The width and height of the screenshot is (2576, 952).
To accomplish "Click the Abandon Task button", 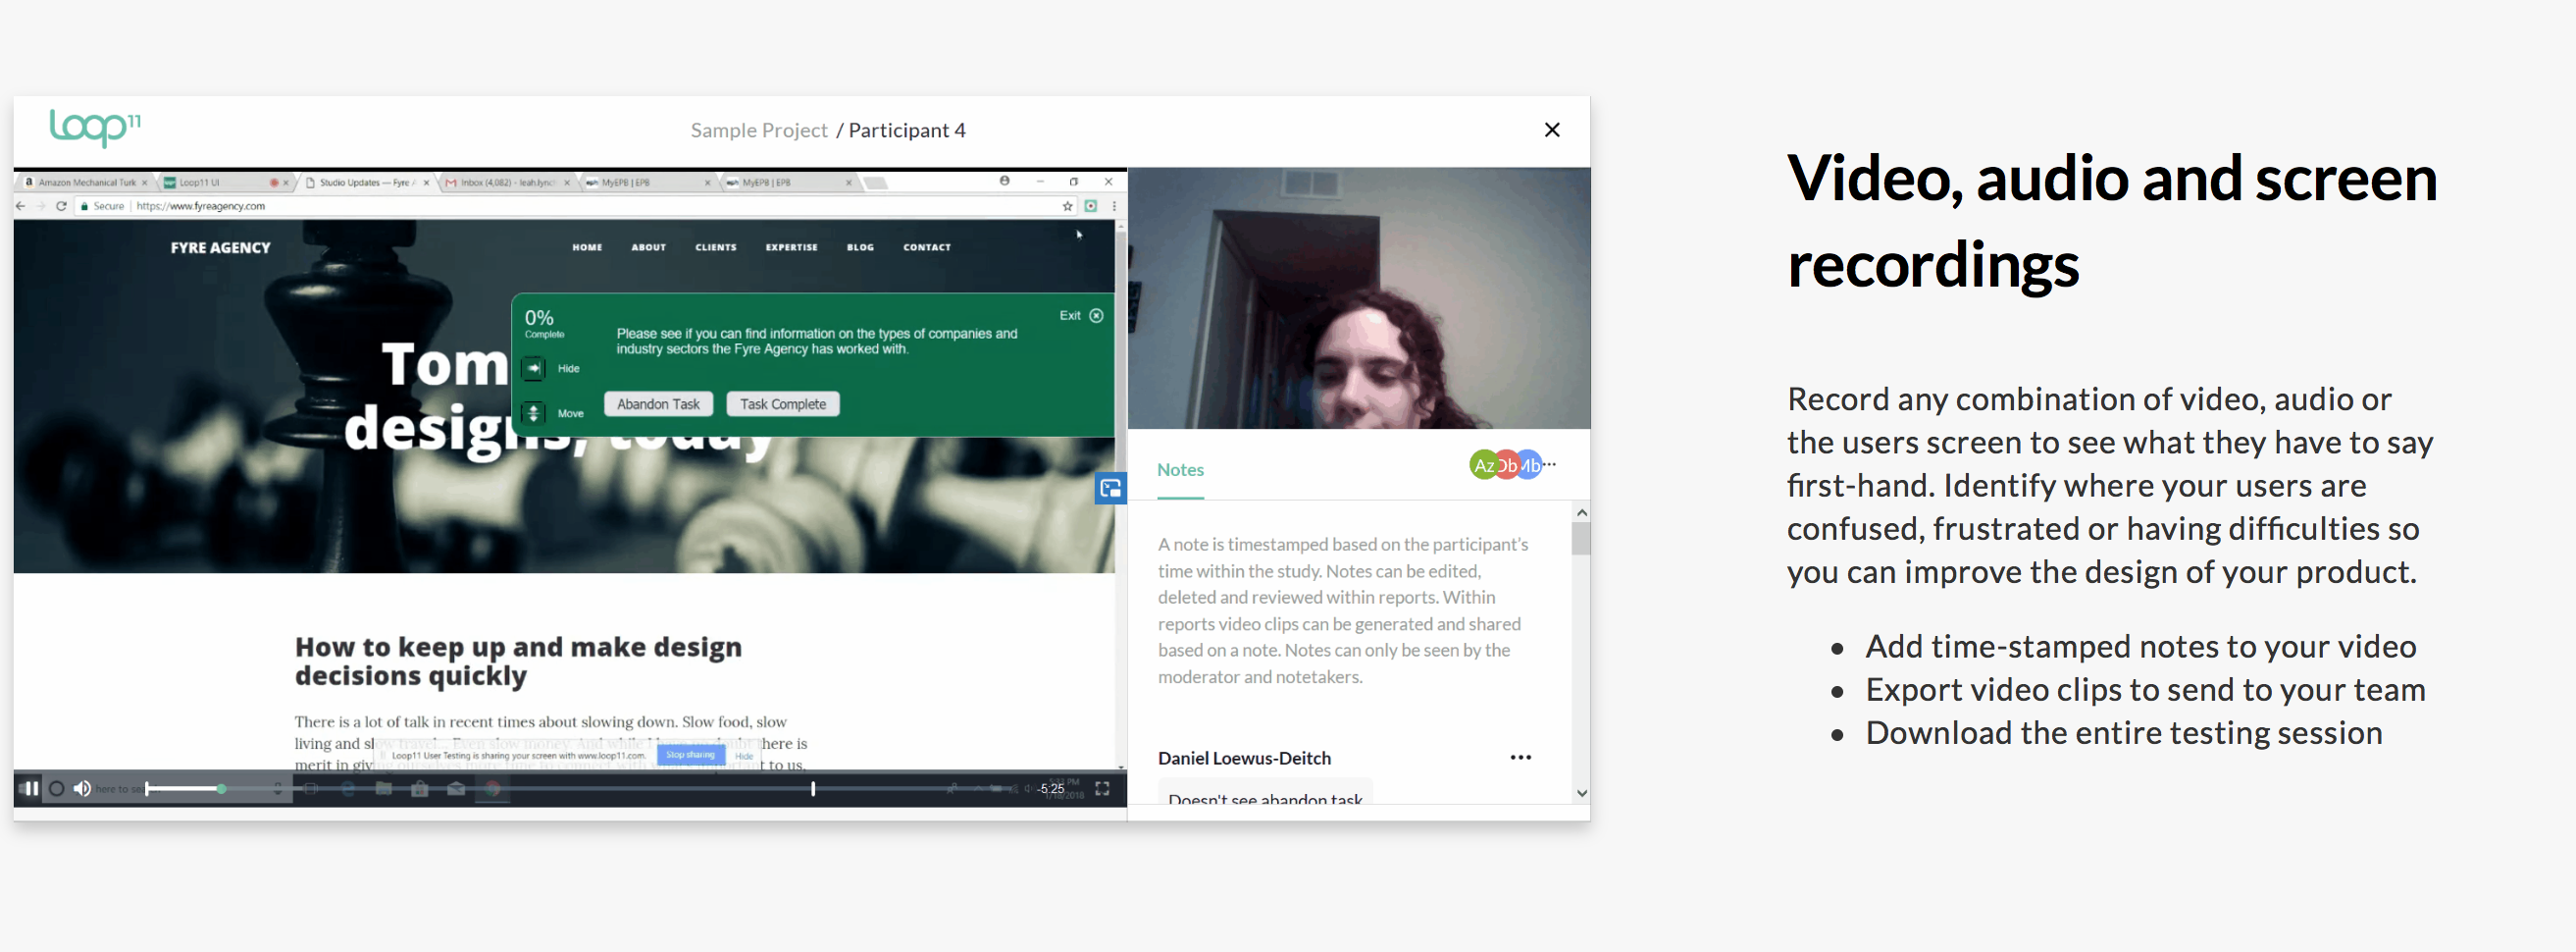I will click(658, 404).
